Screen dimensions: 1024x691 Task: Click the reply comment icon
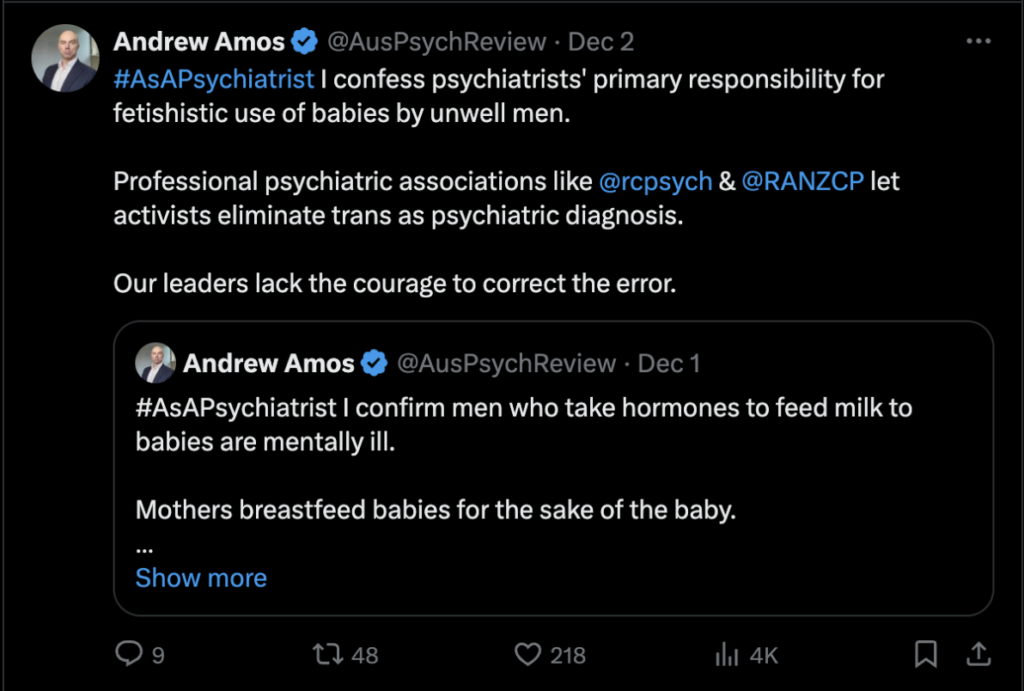pos(129,654)
